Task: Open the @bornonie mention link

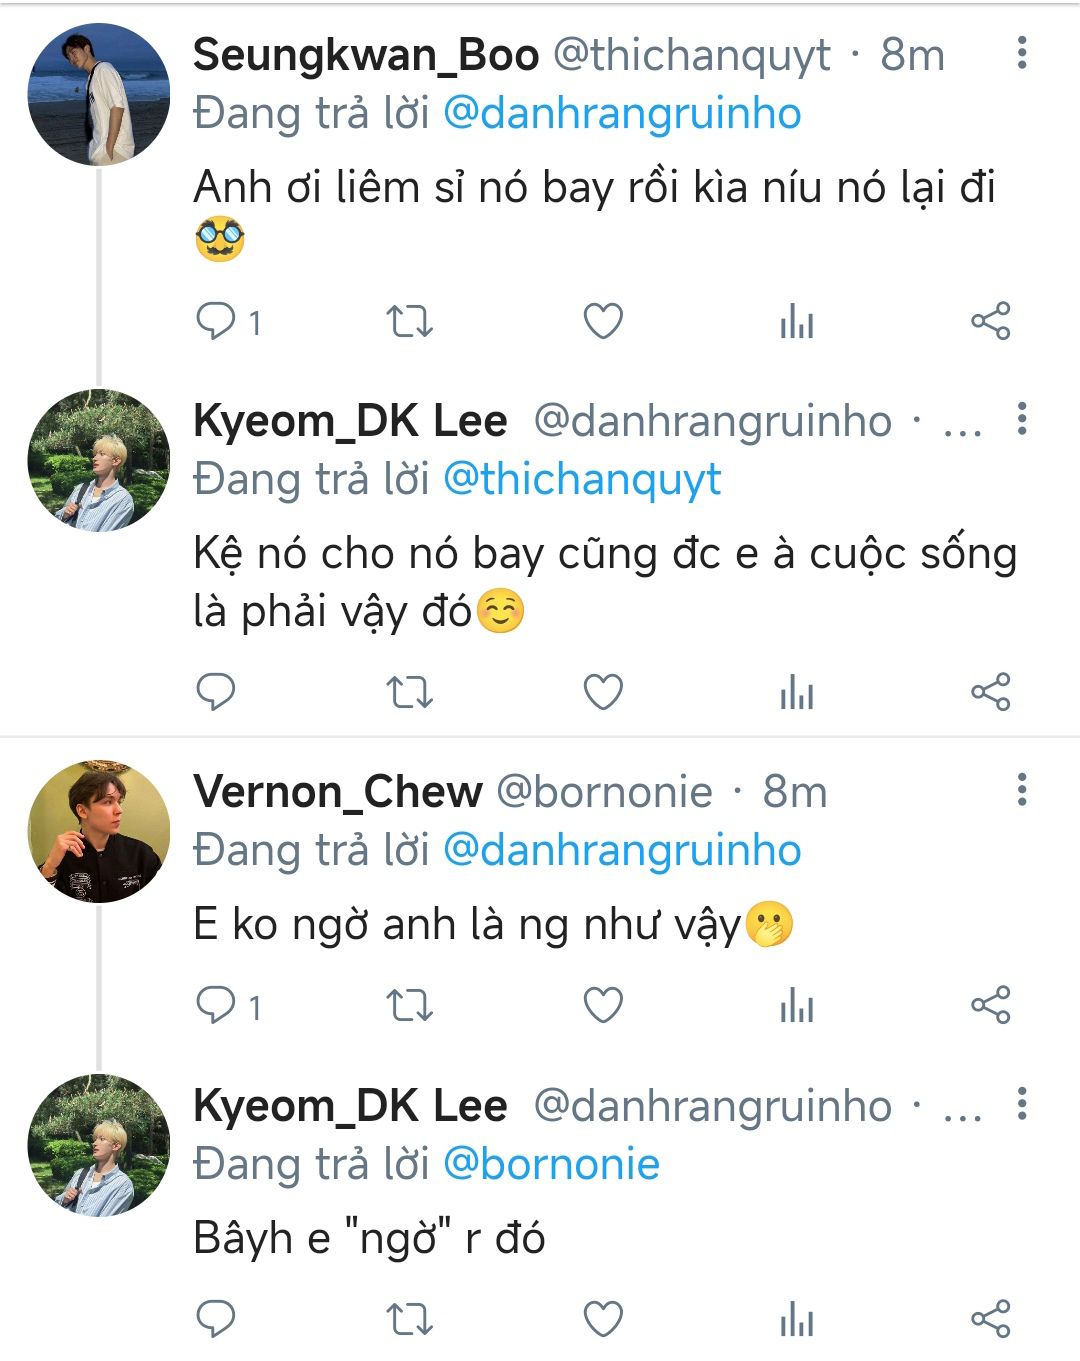Action: click(x=551, y=1165)
